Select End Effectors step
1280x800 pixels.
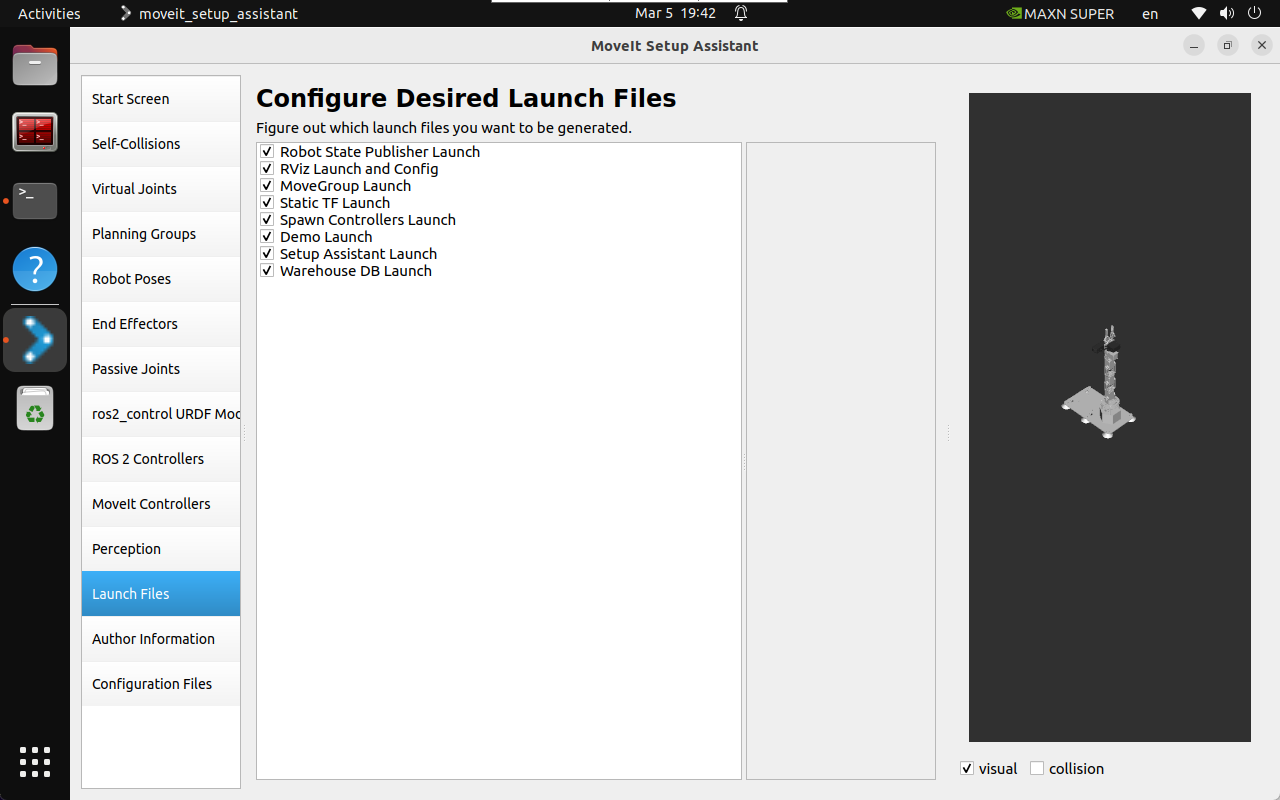pyautogui.click(x=161, y=324)
